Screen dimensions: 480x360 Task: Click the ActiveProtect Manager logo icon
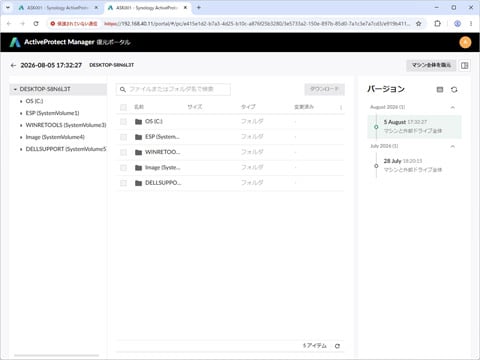coord(15,42)
